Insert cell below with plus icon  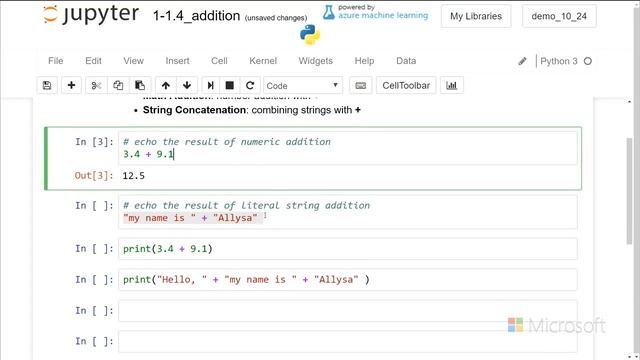pyautogui.click(x=71, y=85)
